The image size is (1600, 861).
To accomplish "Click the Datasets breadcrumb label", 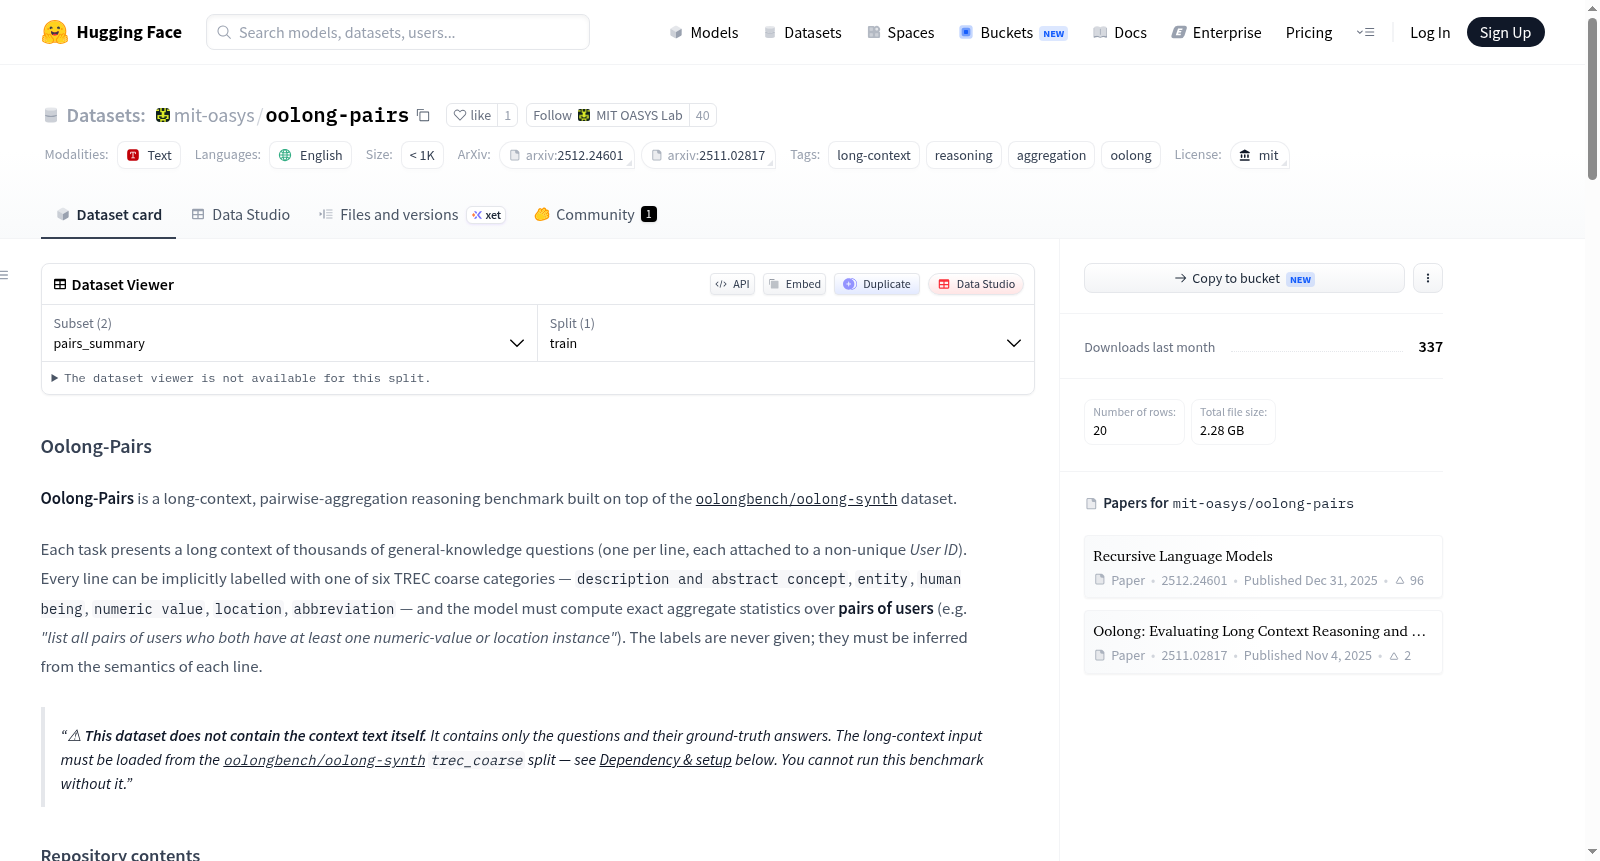I will click(x=106, y=115).
